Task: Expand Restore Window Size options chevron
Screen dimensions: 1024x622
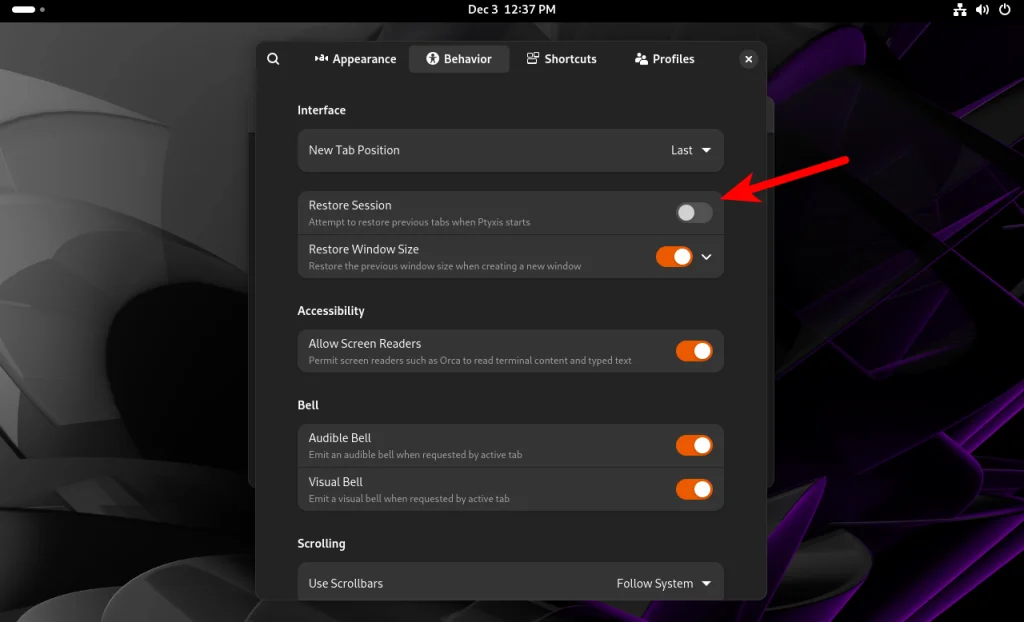Action: point(707,257)
